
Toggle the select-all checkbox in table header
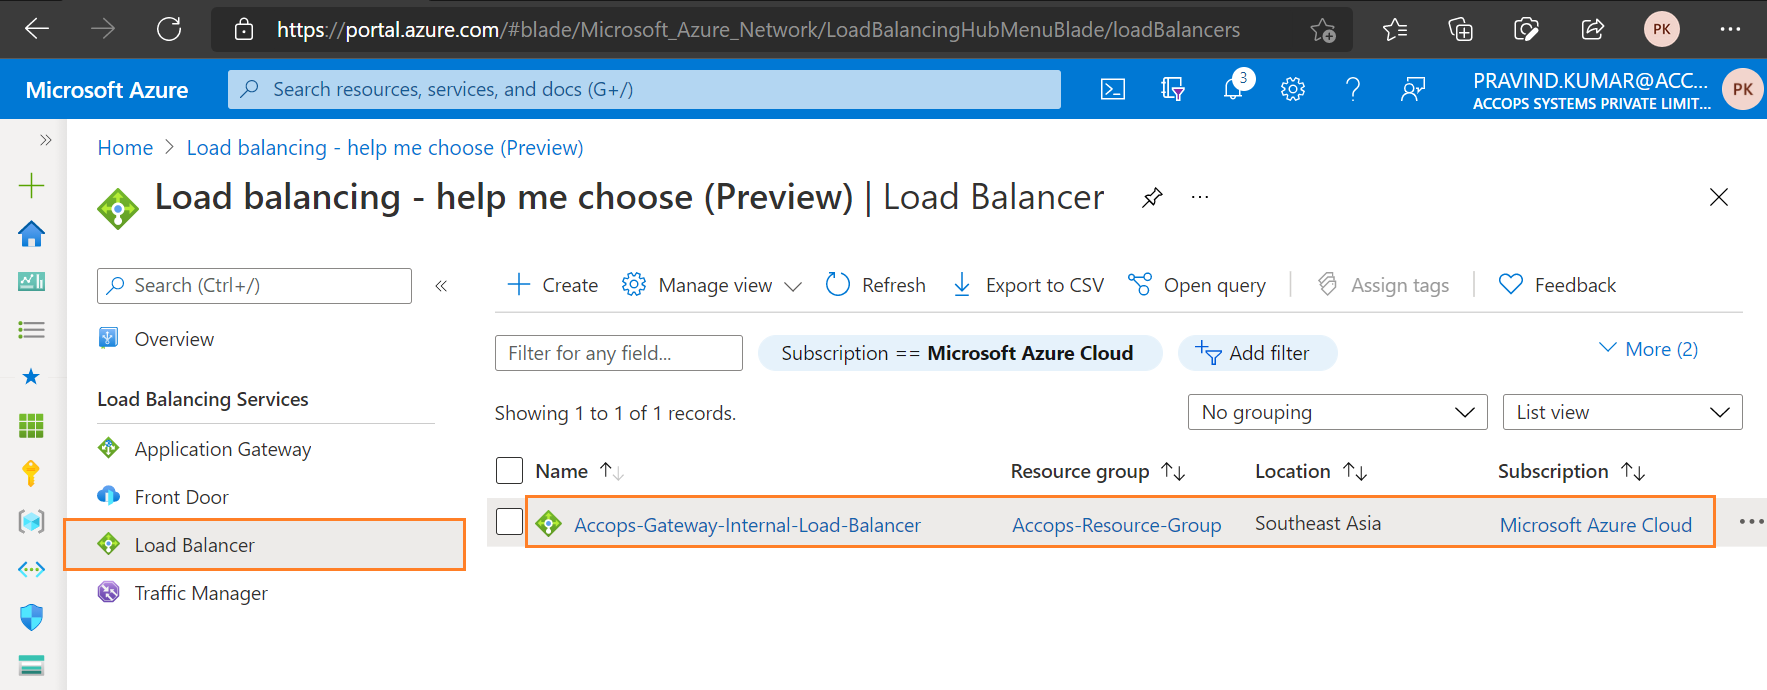pos(510,471)
